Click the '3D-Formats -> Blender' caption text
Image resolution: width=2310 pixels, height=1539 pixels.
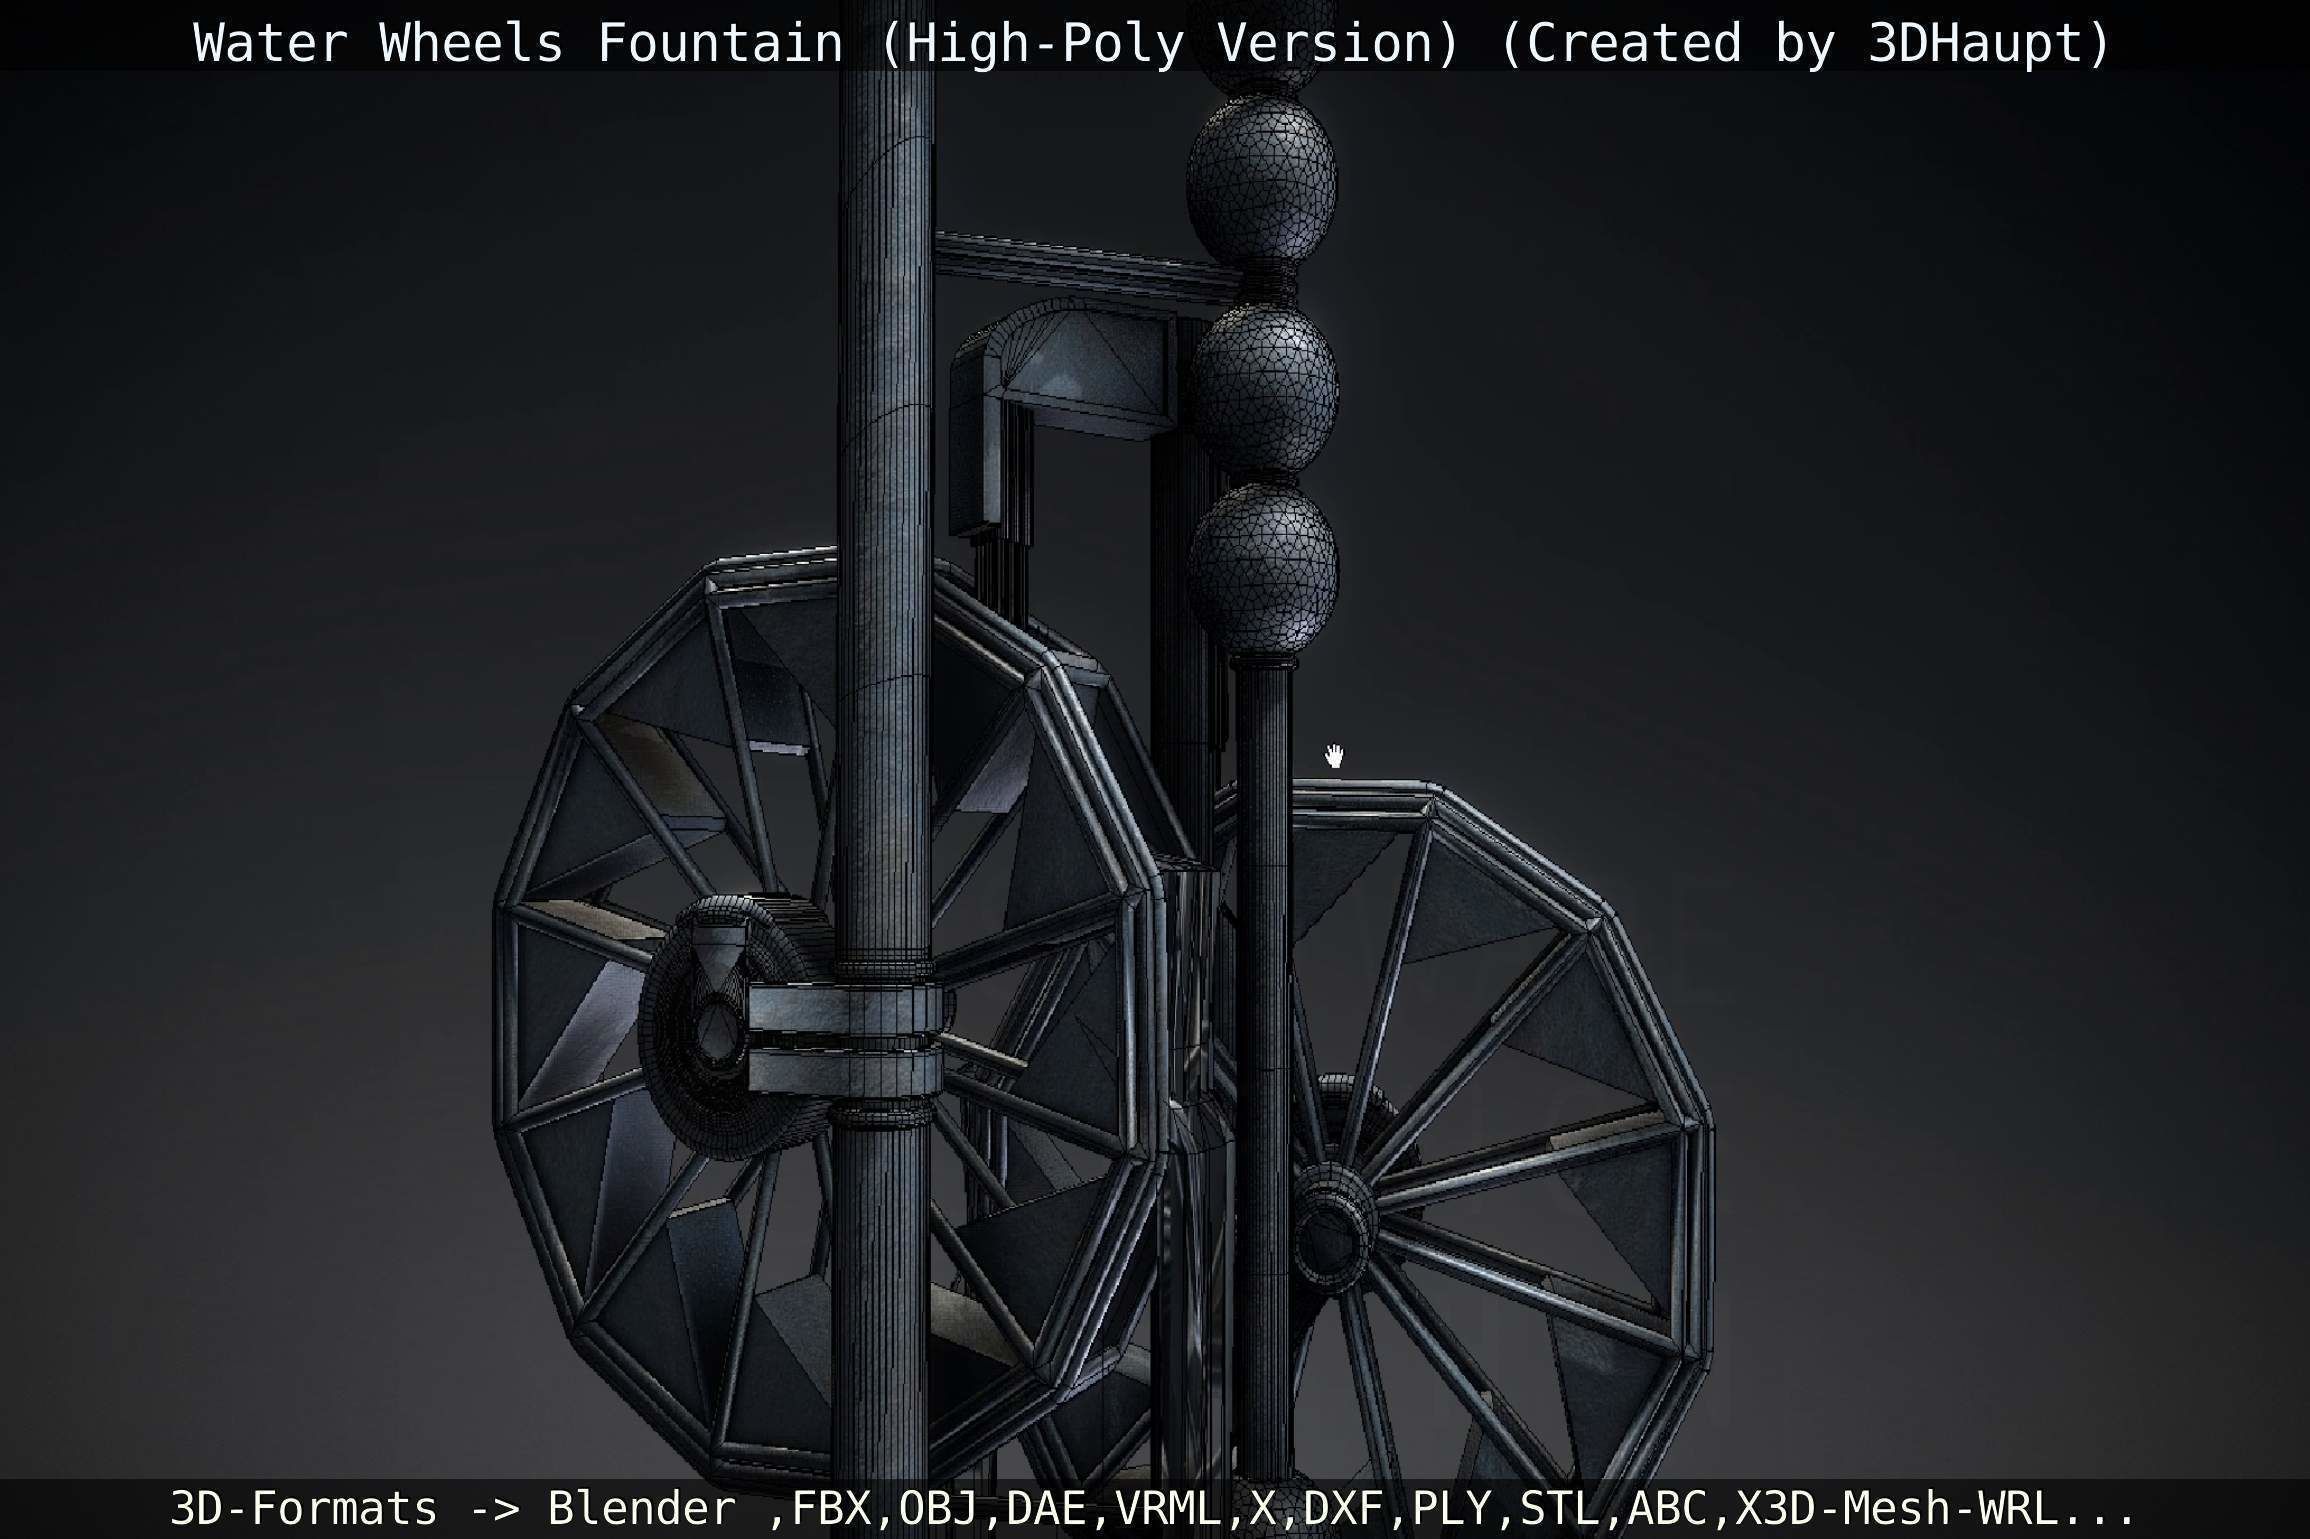tap(454, 1508)
